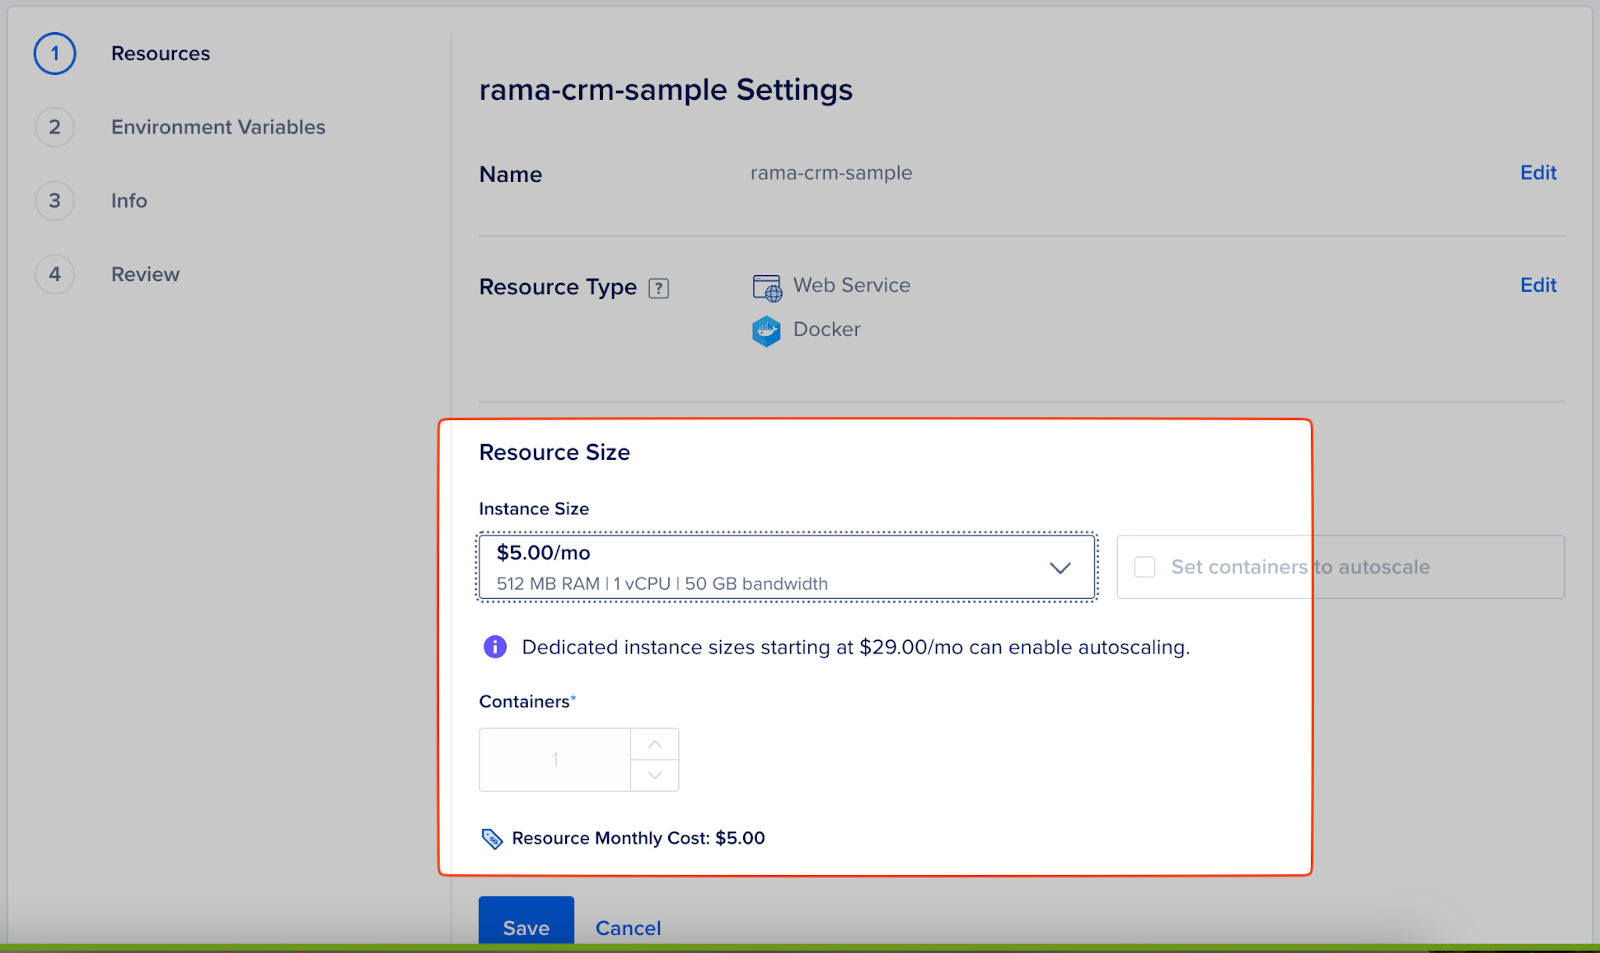Decrease containers with the down arrow
1600x953 pixels.
click(x=655, y=776)
